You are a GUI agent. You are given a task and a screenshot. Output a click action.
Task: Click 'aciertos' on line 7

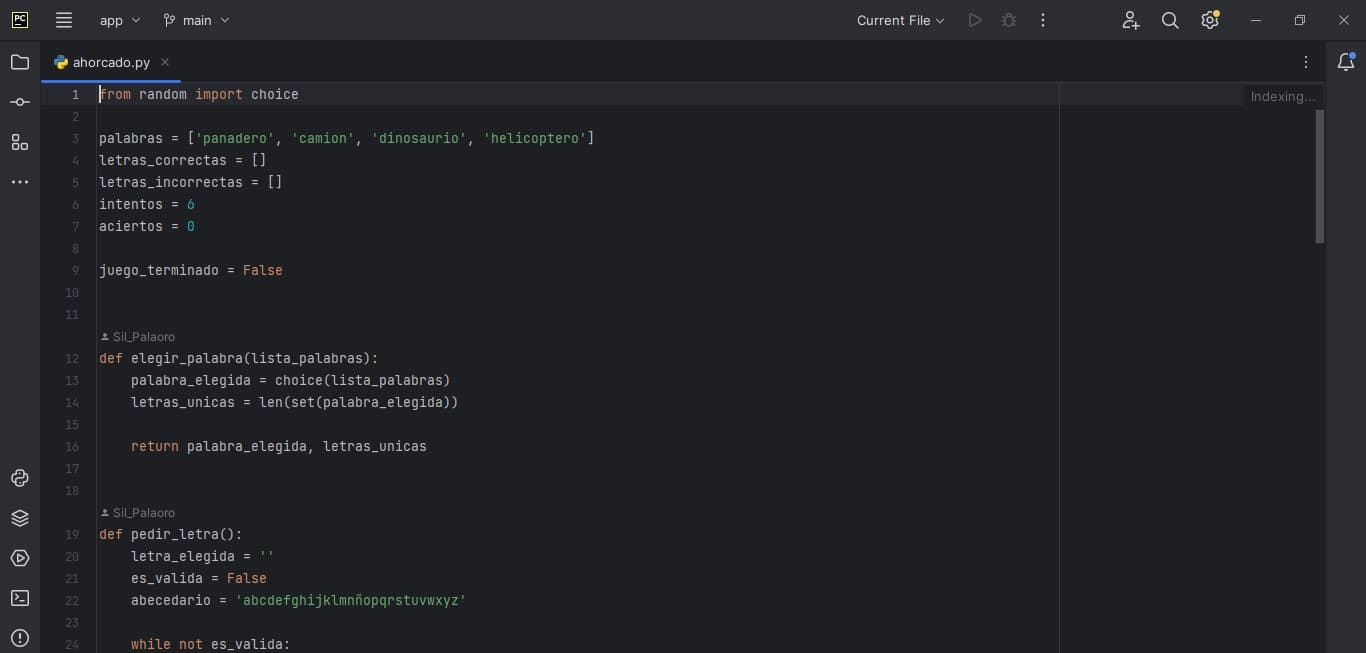pyautogui.click(x=131, y=226)
